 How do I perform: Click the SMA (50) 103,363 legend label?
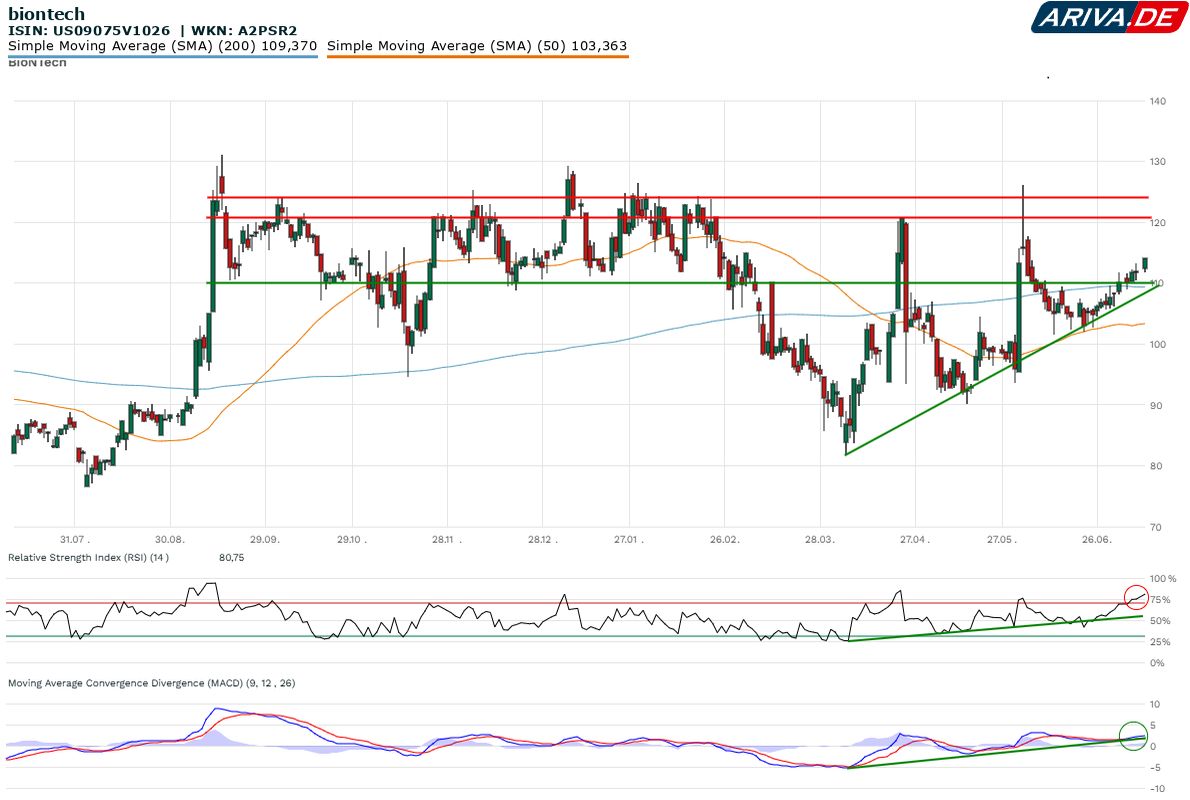click(477, 46)
